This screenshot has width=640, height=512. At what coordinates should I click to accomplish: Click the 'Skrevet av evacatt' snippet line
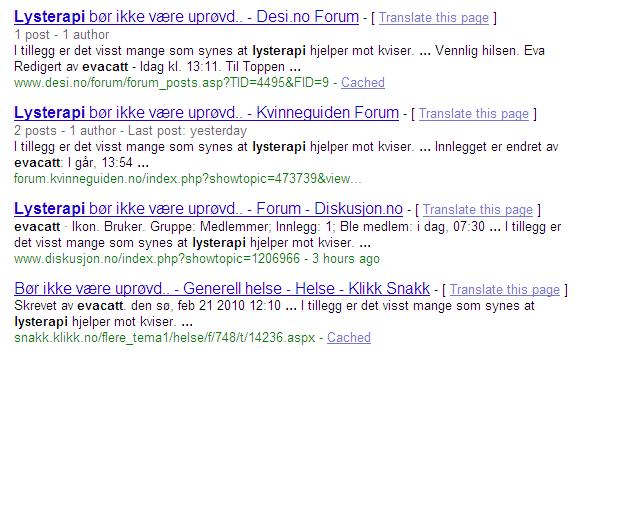(274, 305)
